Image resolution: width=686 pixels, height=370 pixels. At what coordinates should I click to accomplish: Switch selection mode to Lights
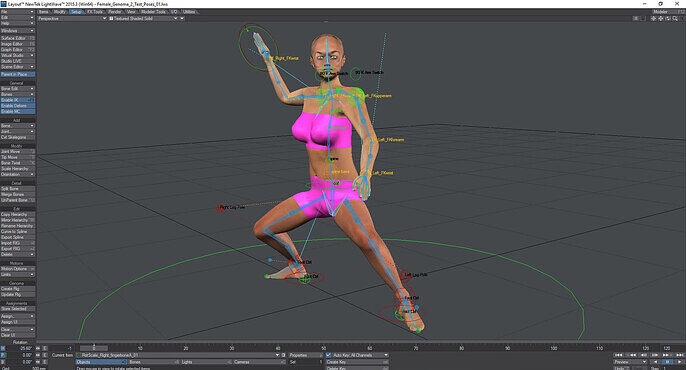(x=206, y=362)
